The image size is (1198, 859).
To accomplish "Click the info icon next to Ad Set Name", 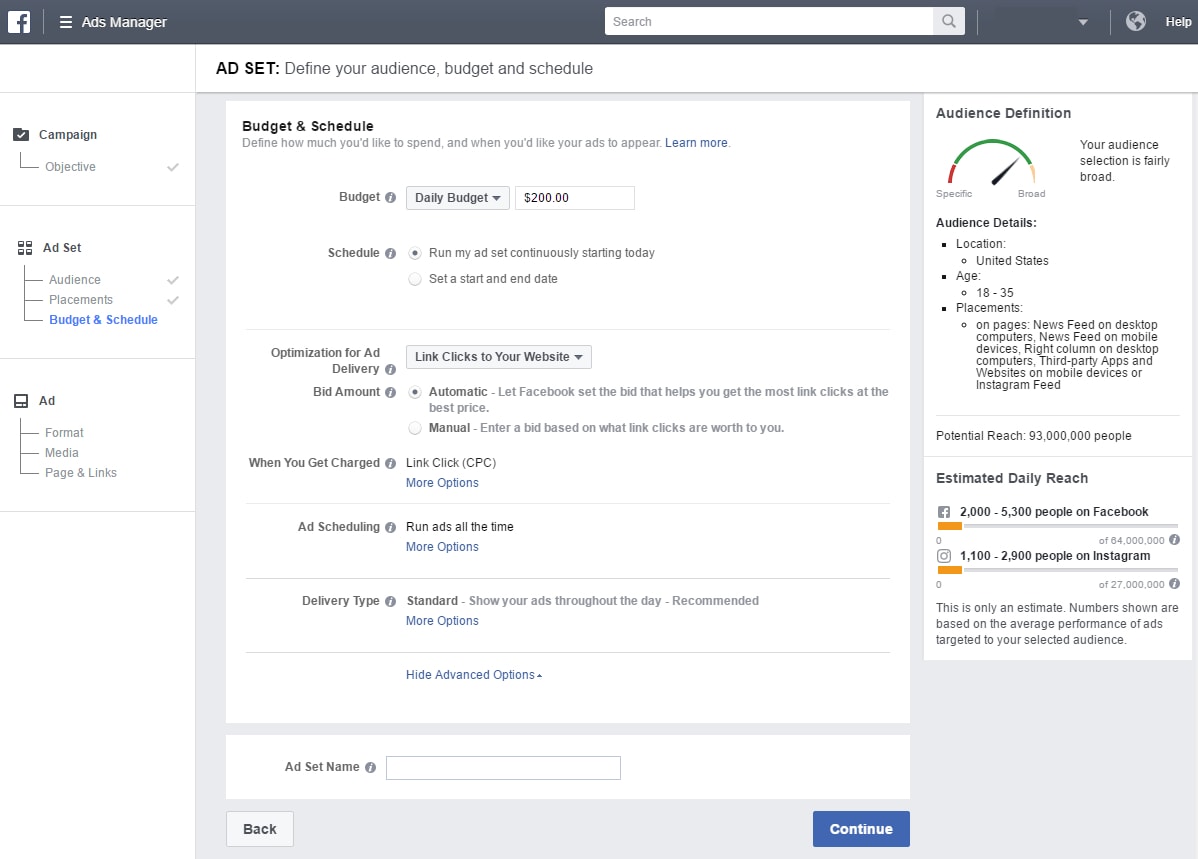I will tap(371, 767).
